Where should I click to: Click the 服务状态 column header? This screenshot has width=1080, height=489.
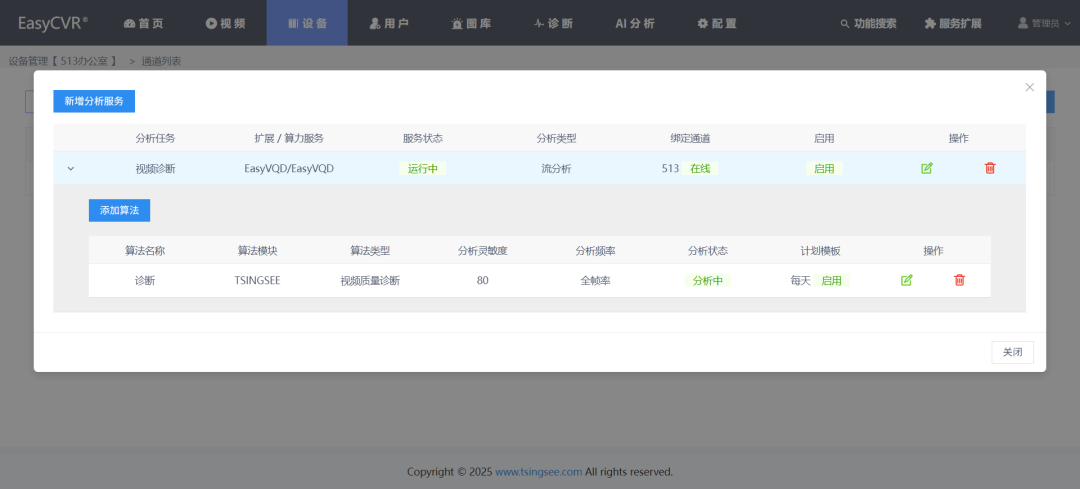point(423,138)
